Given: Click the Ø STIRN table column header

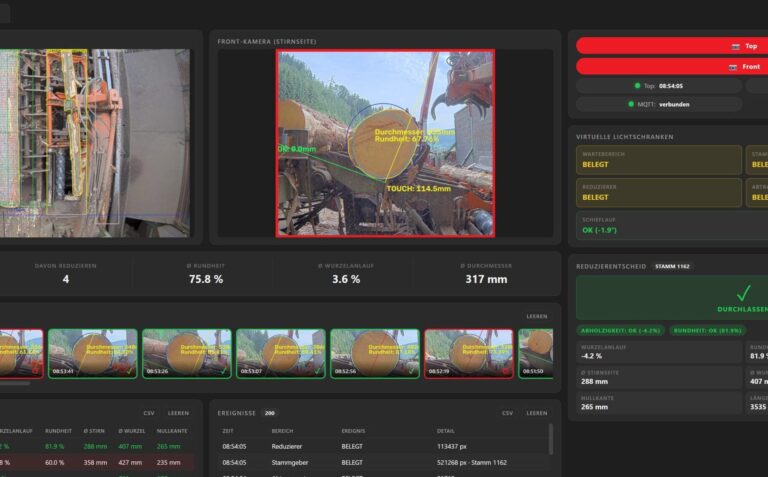Looking at the screenshot, I should tap(94, 431).
